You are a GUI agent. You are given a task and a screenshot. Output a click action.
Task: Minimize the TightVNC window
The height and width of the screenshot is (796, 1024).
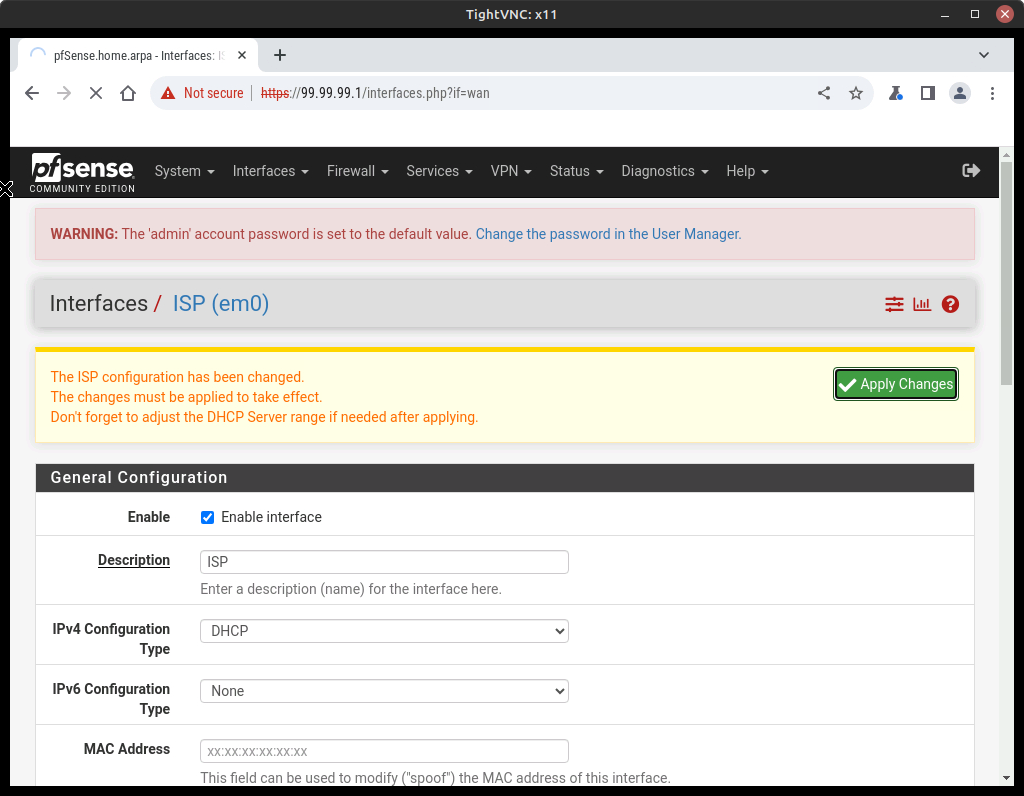(944, 14)
